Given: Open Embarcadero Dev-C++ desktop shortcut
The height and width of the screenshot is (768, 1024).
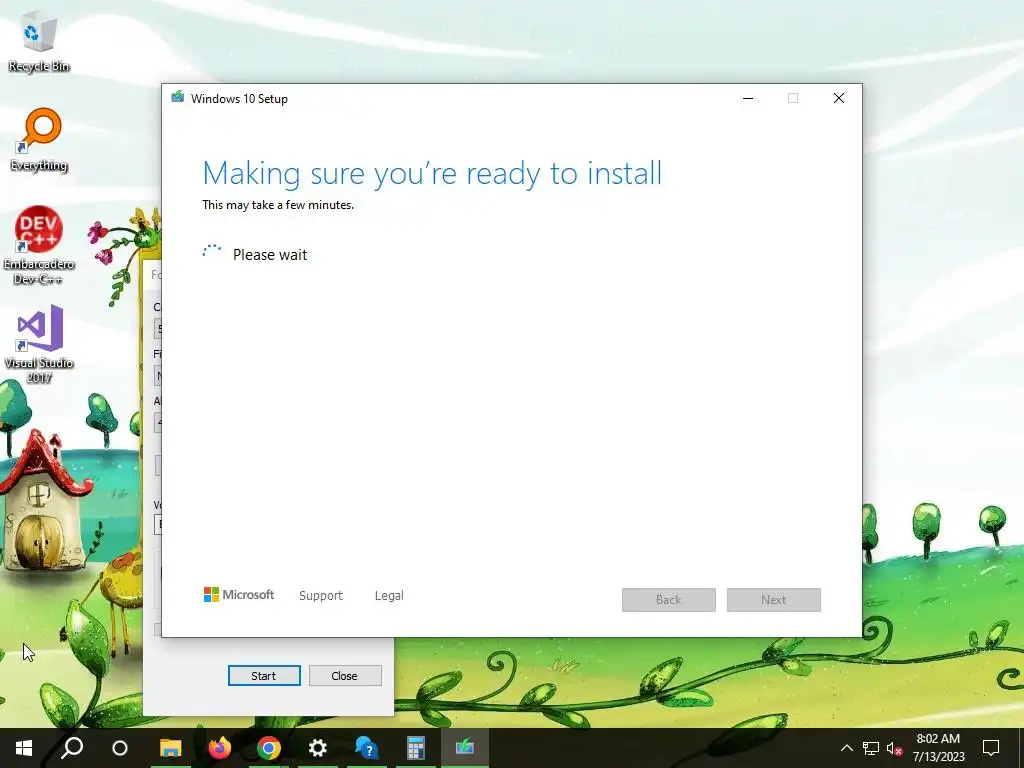Looking at the screenshot, I should 39,245.
